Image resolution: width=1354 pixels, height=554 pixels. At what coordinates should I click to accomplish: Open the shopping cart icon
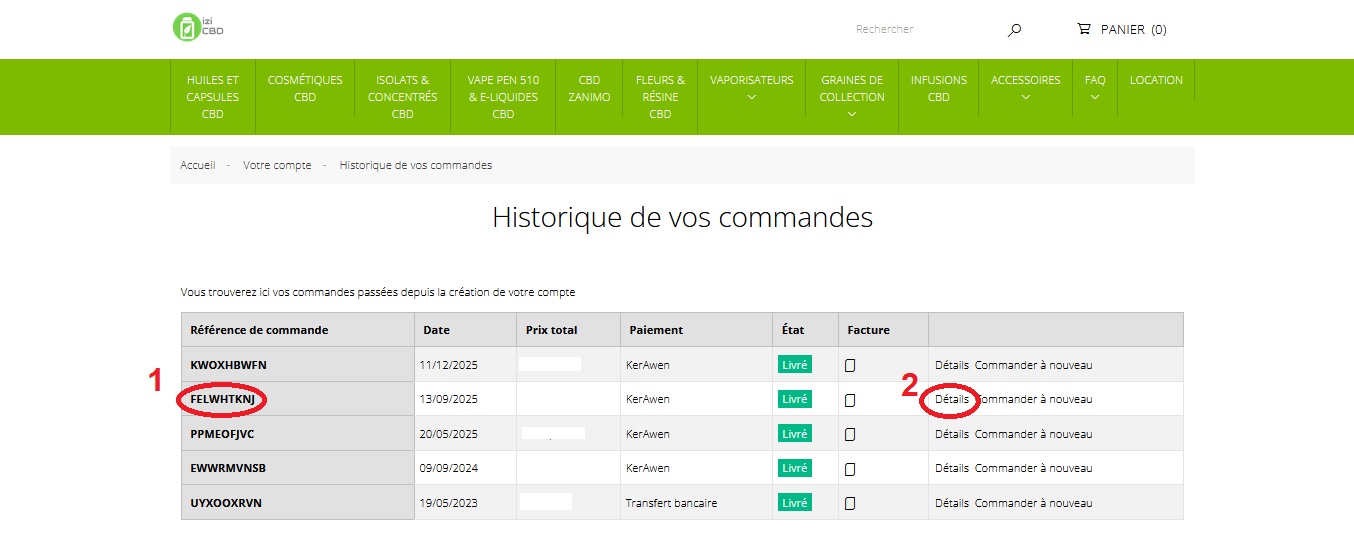1083,29
